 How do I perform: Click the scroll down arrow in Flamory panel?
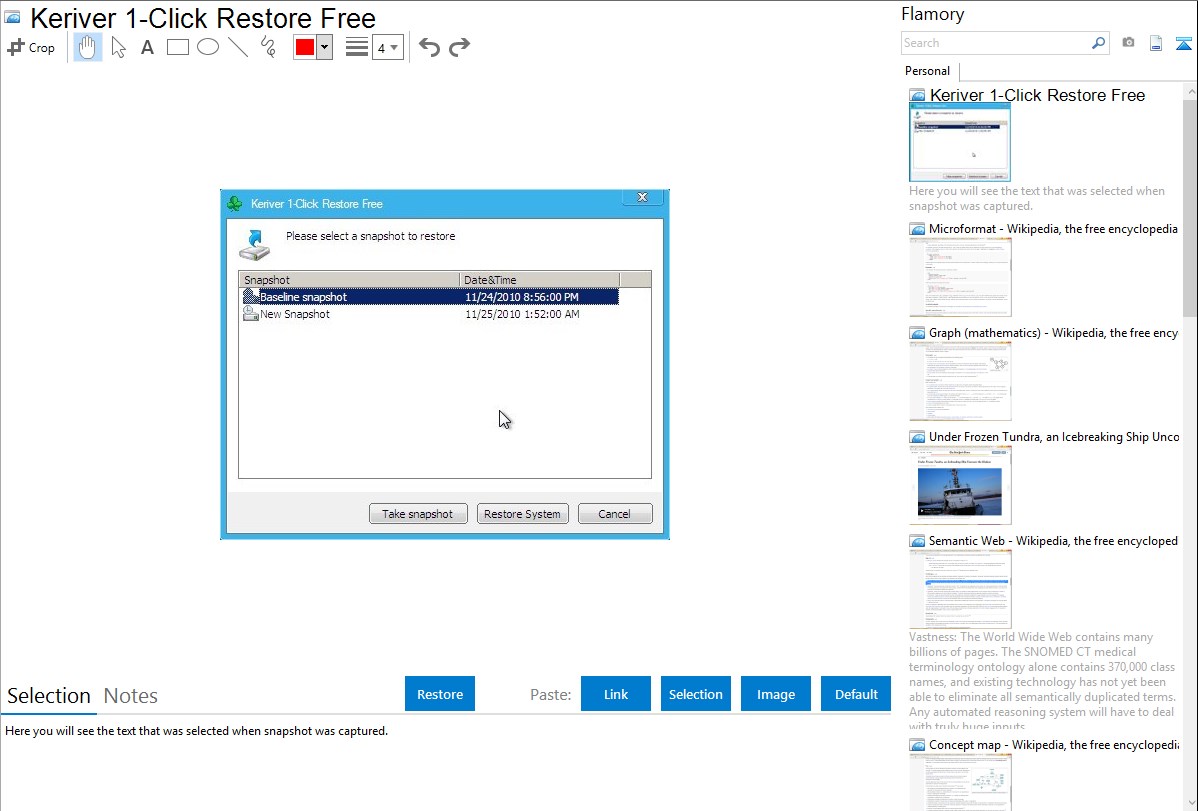pyautogui.click(x=1190, y=803)
